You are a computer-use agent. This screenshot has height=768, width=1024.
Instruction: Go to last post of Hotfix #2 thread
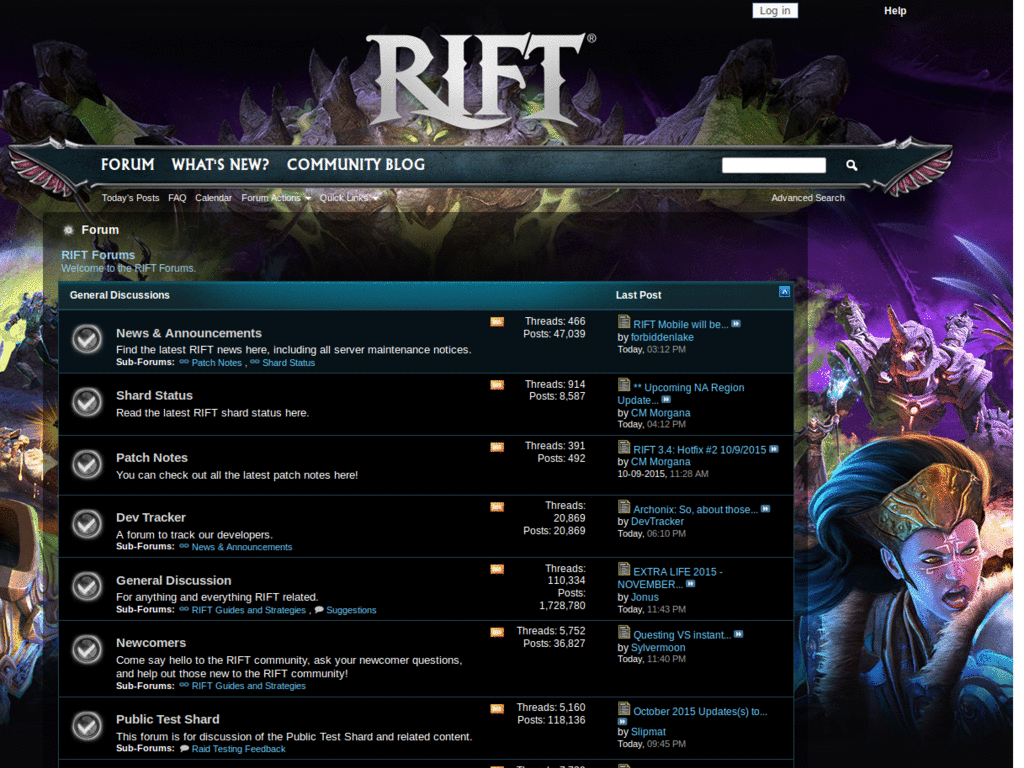774,449
